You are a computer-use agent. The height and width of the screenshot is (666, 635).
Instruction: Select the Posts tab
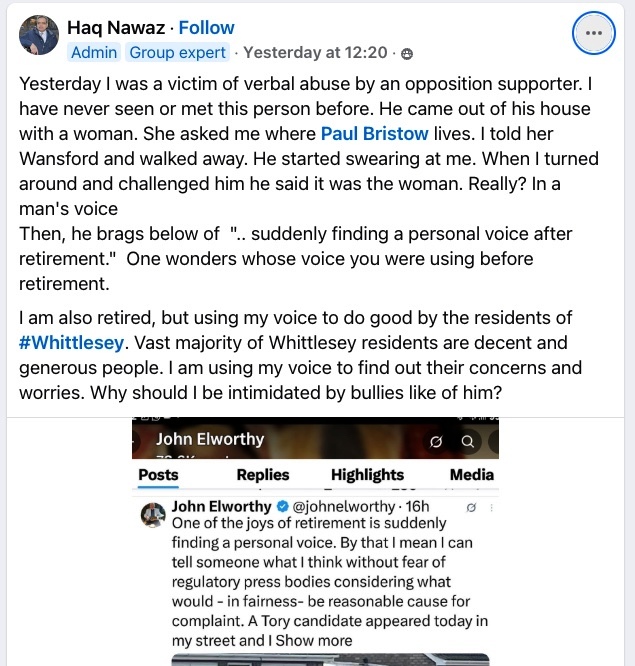[x=158, y=475]
